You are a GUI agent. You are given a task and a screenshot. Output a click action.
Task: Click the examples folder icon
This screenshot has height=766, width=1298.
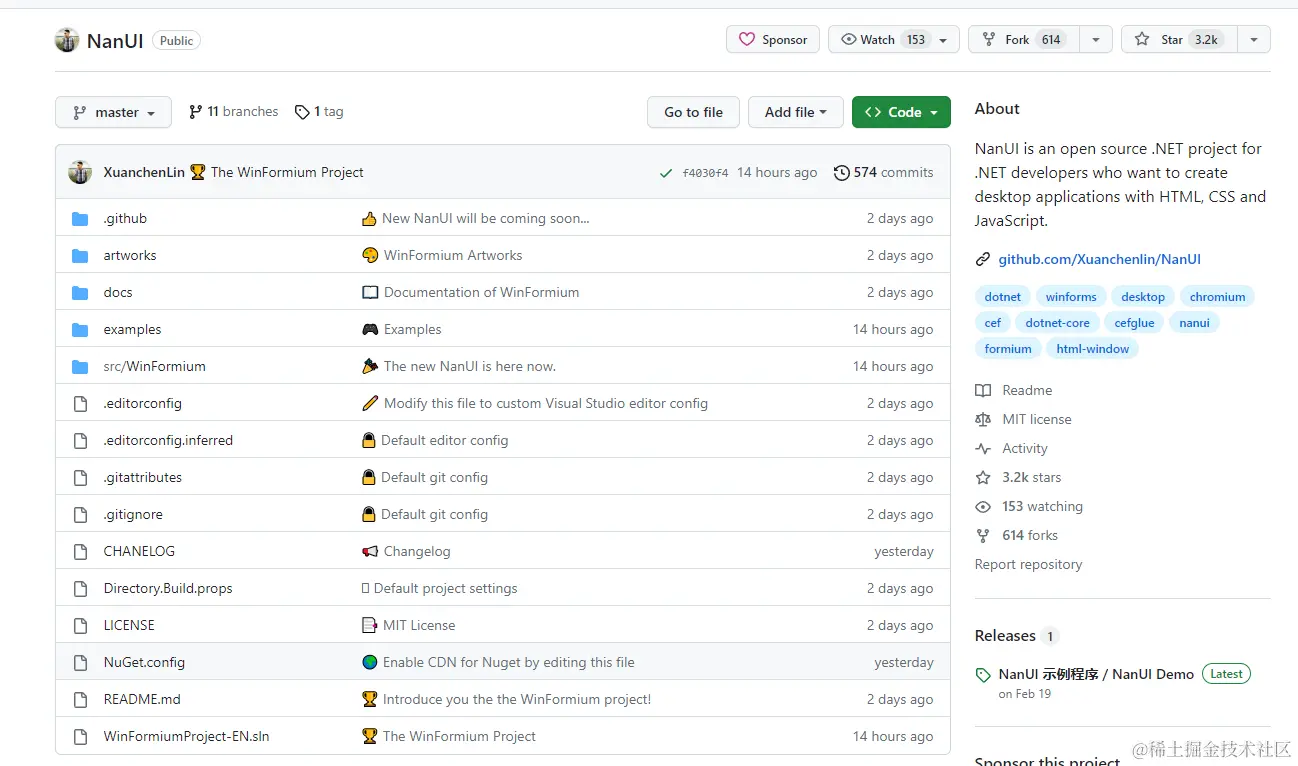tap(80, 329)
